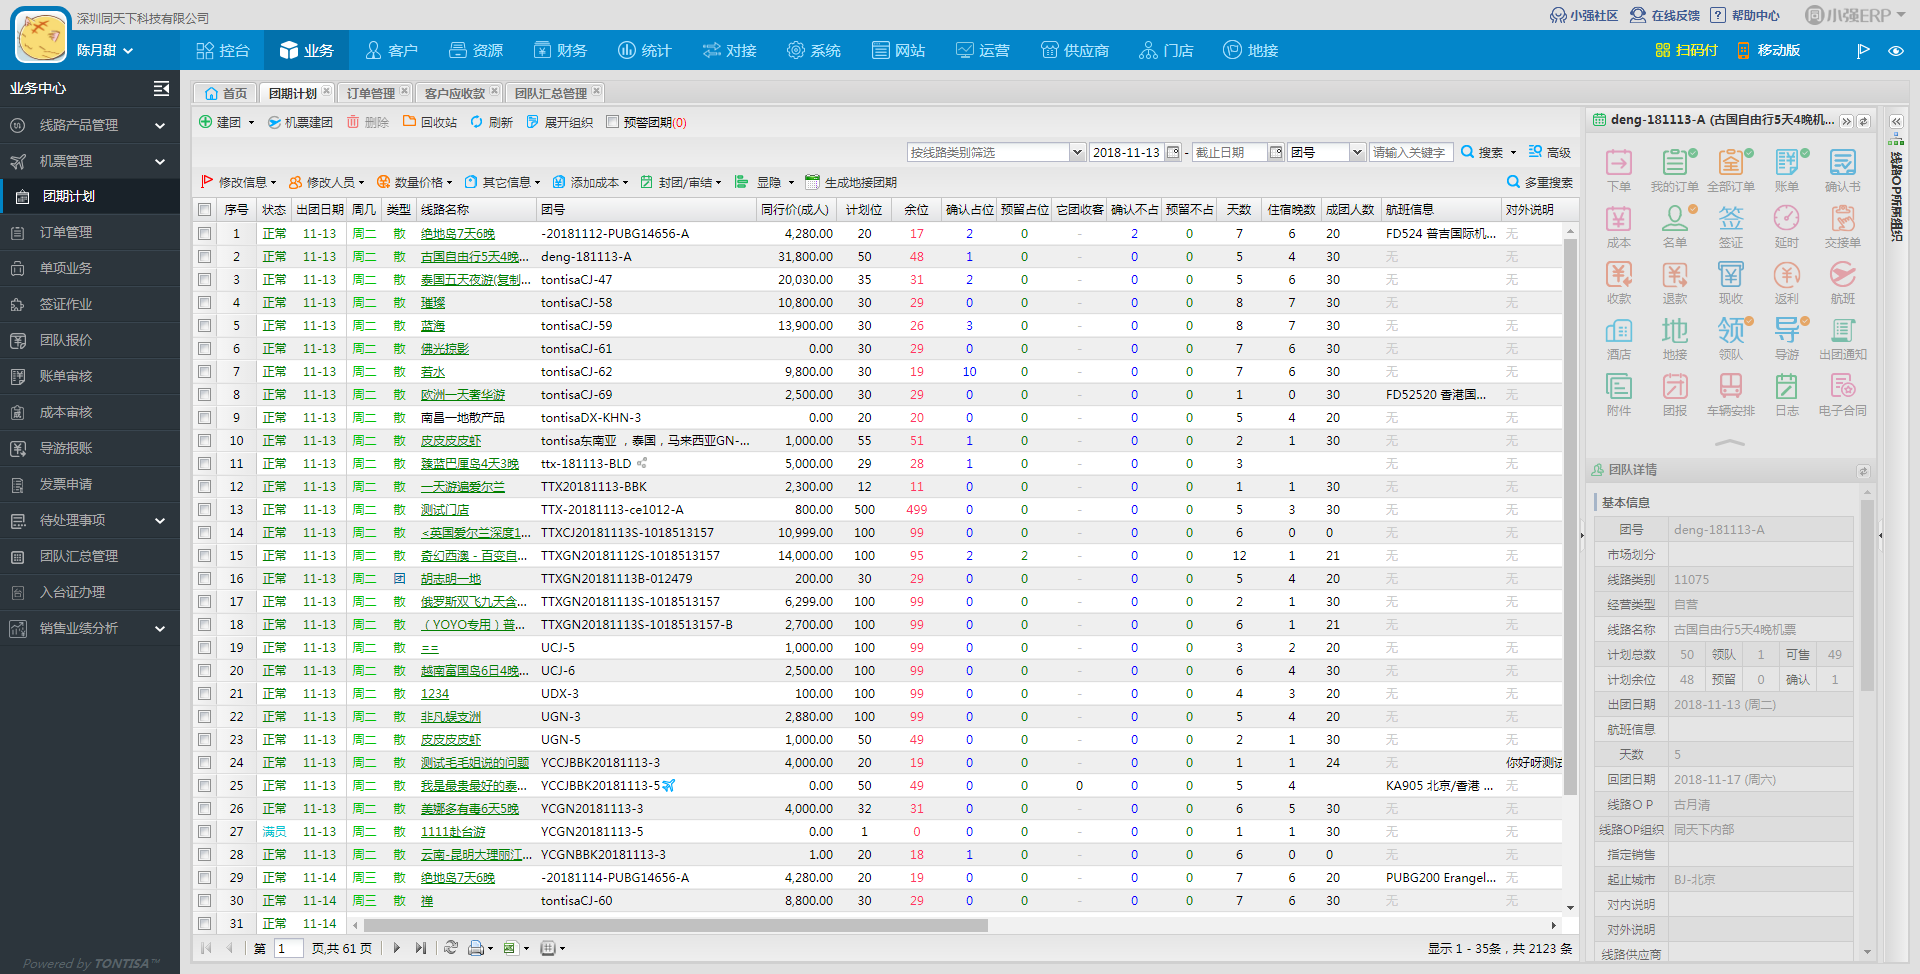Click the 多重搜索 button
The width and height of the screenshot is (1920, 974).
(1540, 182)
